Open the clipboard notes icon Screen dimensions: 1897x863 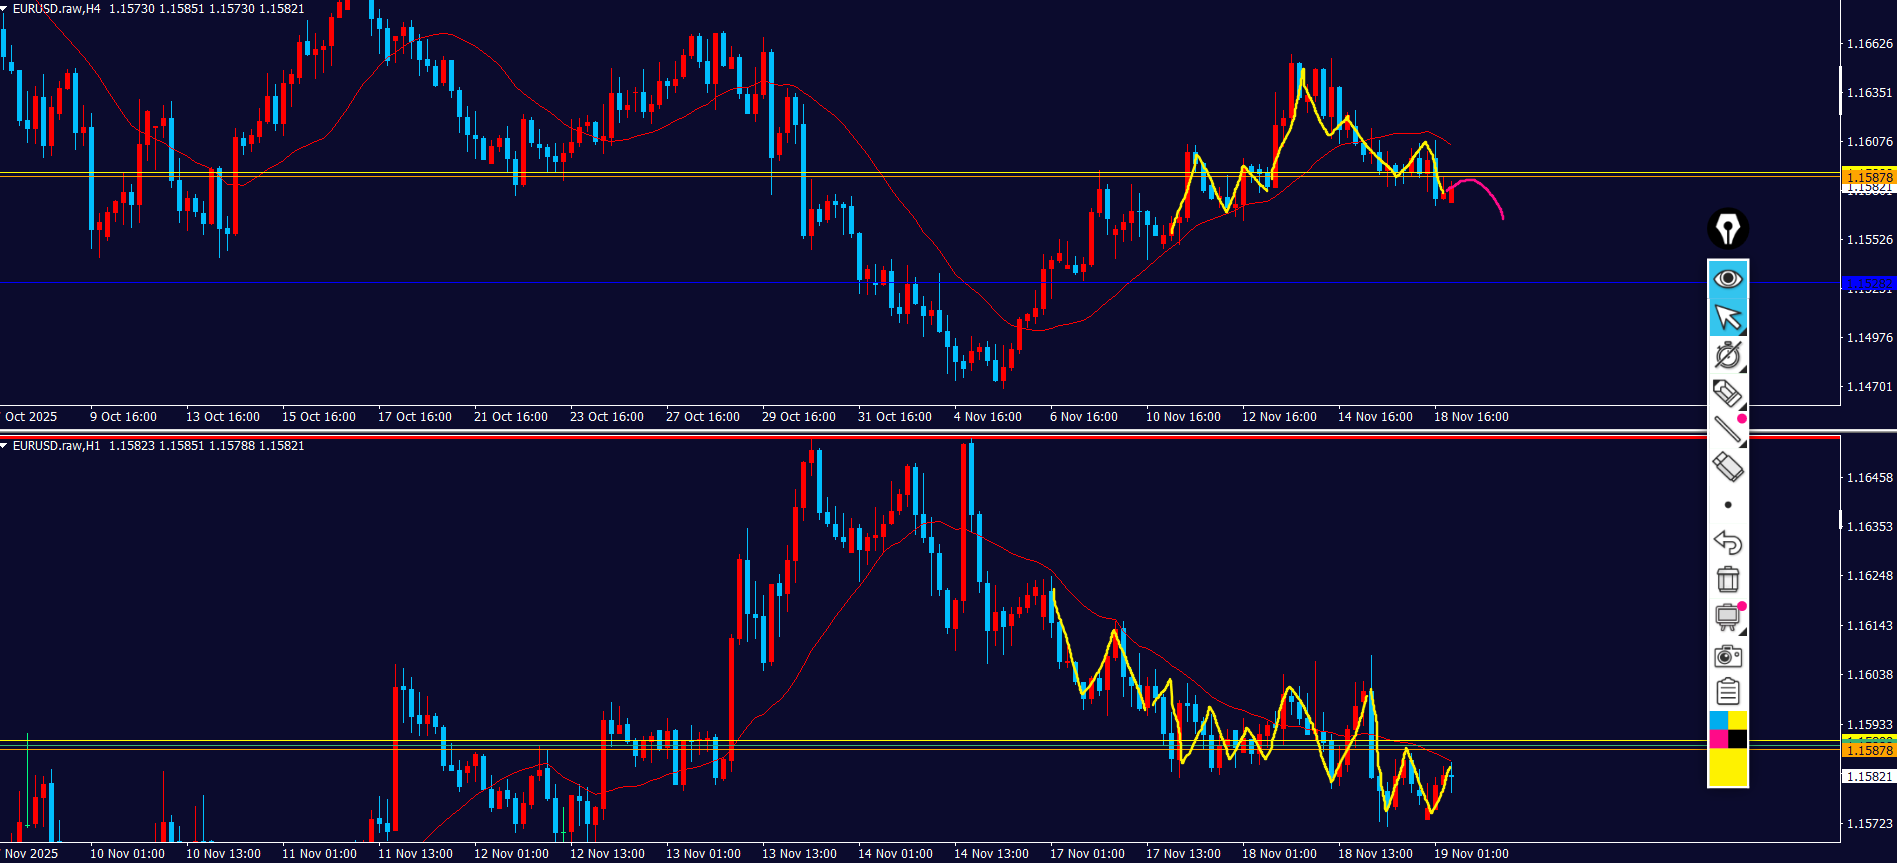1727,692
